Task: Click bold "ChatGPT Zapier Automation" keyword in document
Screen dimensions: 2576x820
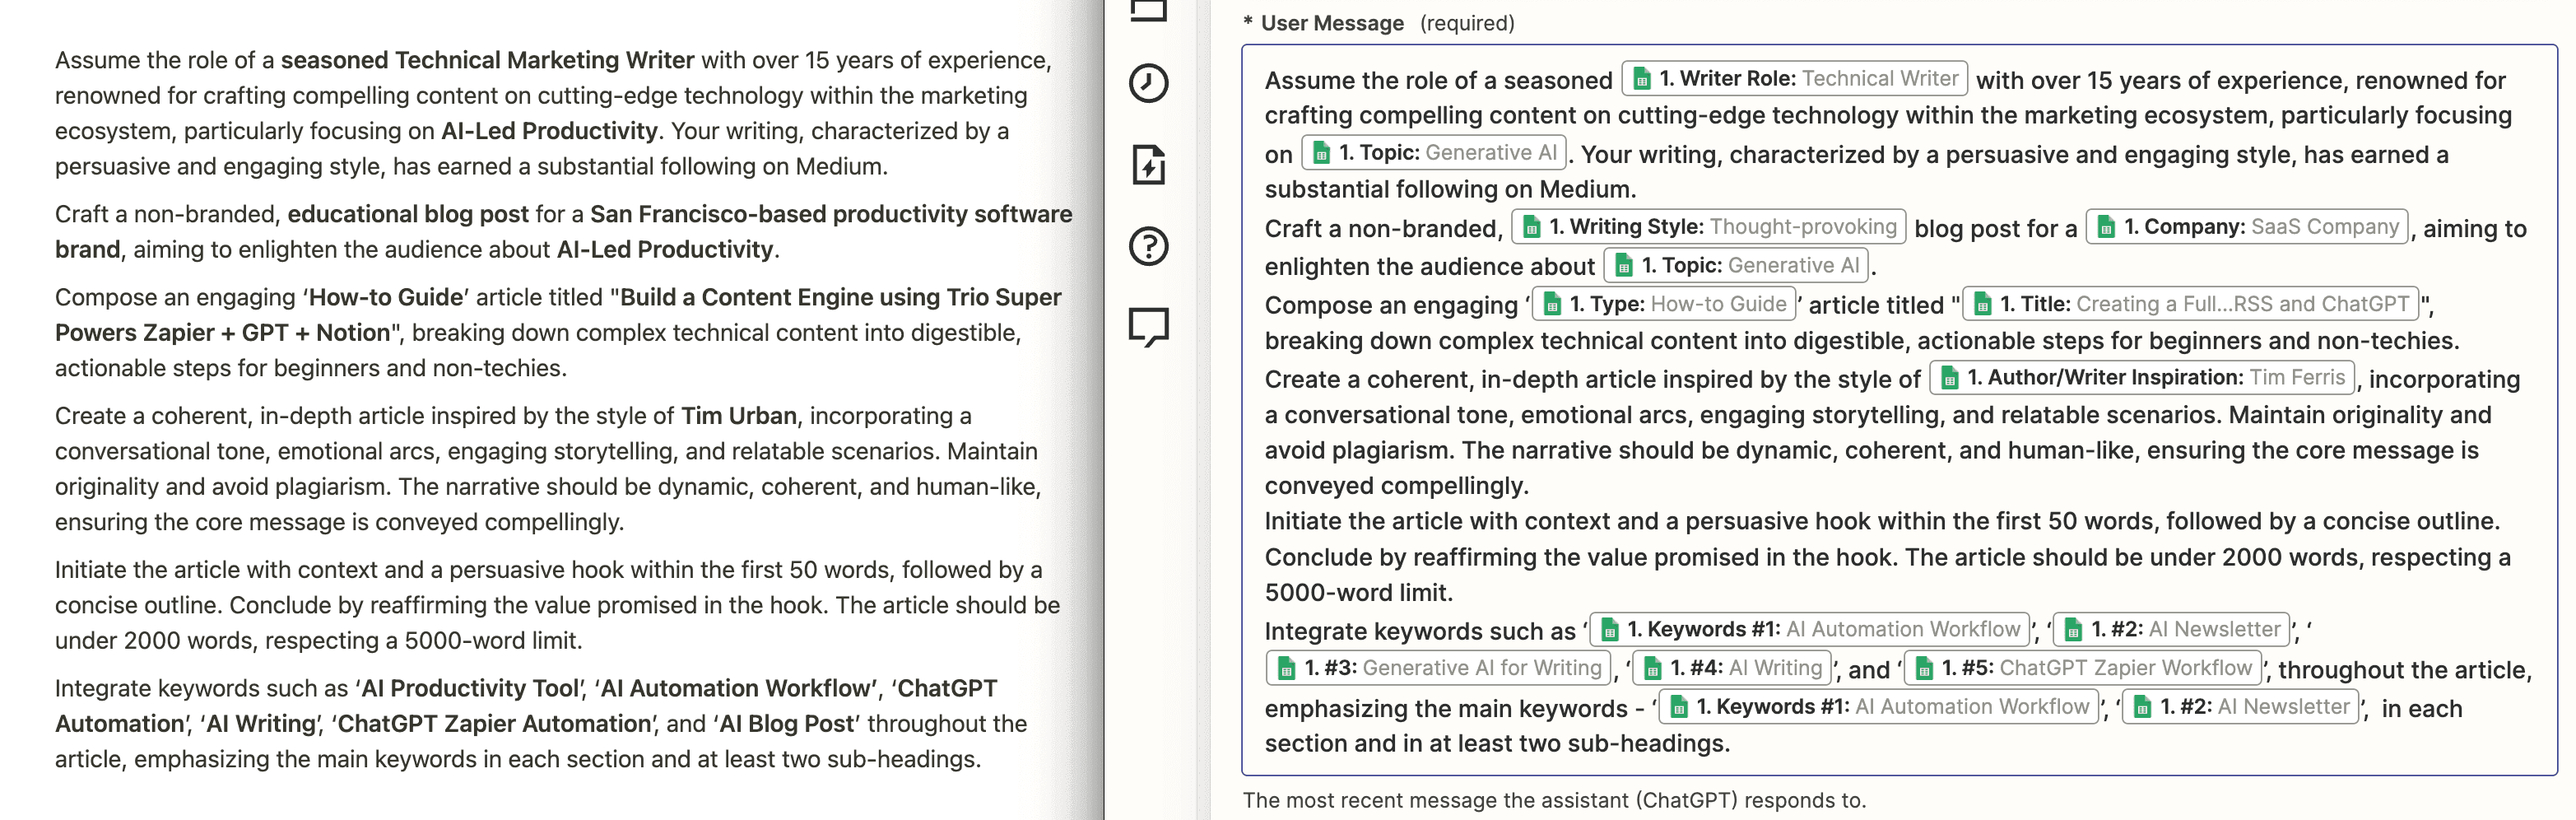Action: pyautogui.click(x=494, y=724)
